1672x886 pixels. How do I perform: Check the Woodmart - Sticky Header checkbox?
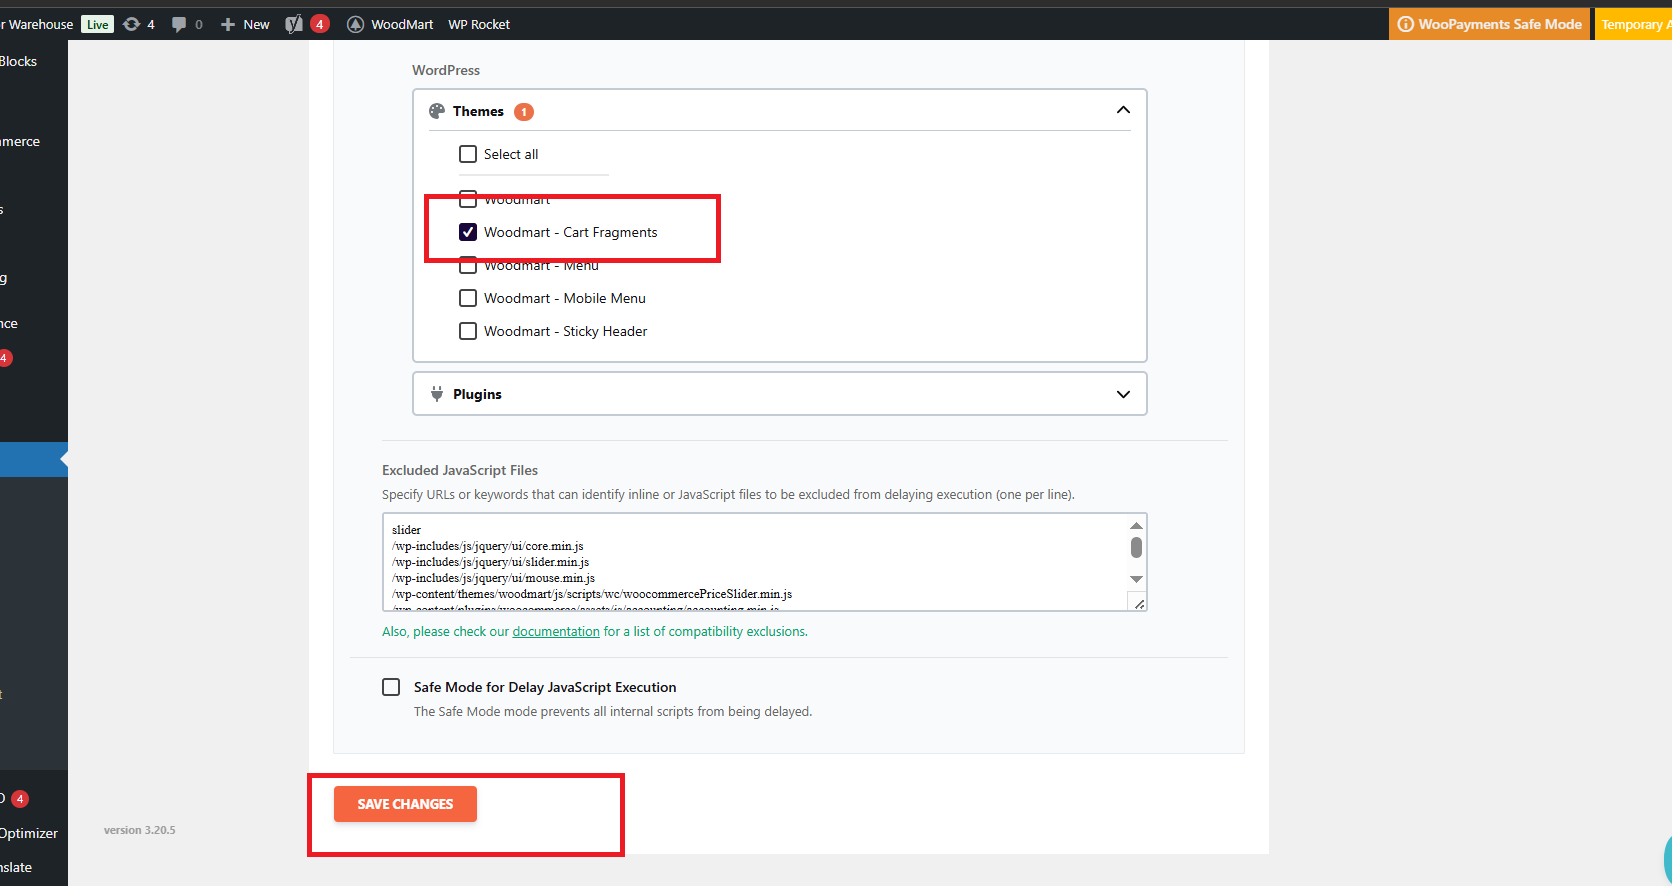(468, 331)
